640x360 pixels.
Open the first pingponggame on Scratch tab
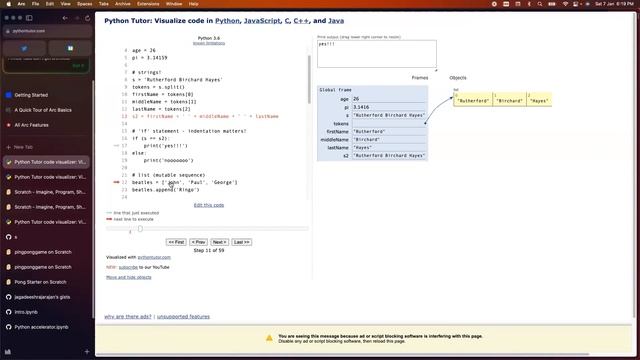[46, 252]
